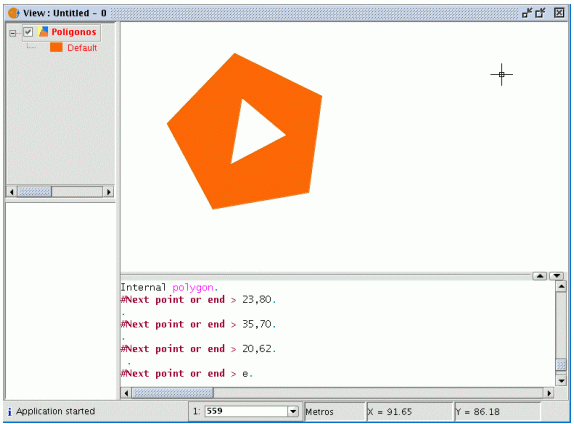The height and width of the screenshot is (424, 574).
Task: Expand console panel with up arrow divider
Action: [x=540, y=276]
